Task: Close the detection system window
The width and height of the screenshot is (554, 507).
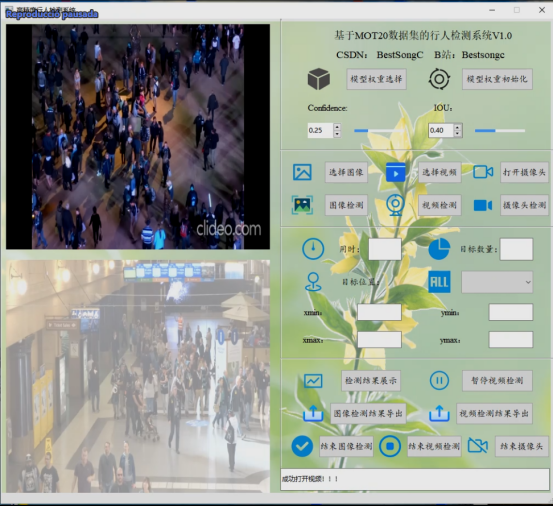Action: 542,10
